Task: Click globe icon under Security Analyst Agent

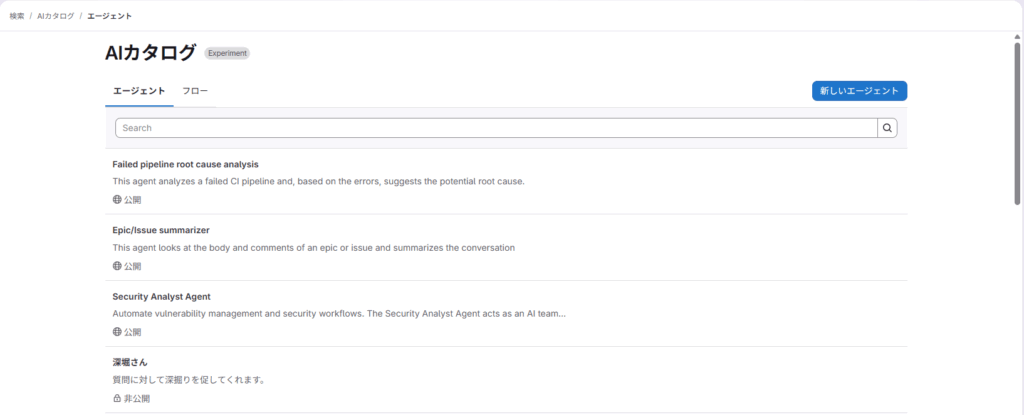Action: [x=117, y=332]
